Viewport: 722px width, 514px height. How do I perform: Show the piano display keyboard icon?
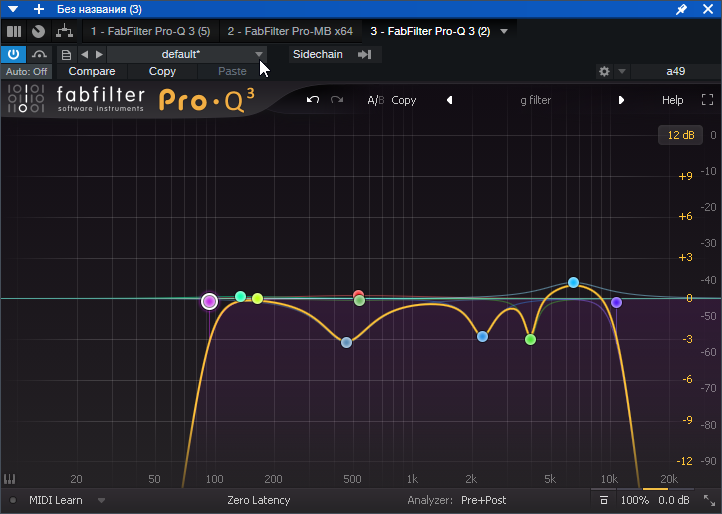point(9,479)
